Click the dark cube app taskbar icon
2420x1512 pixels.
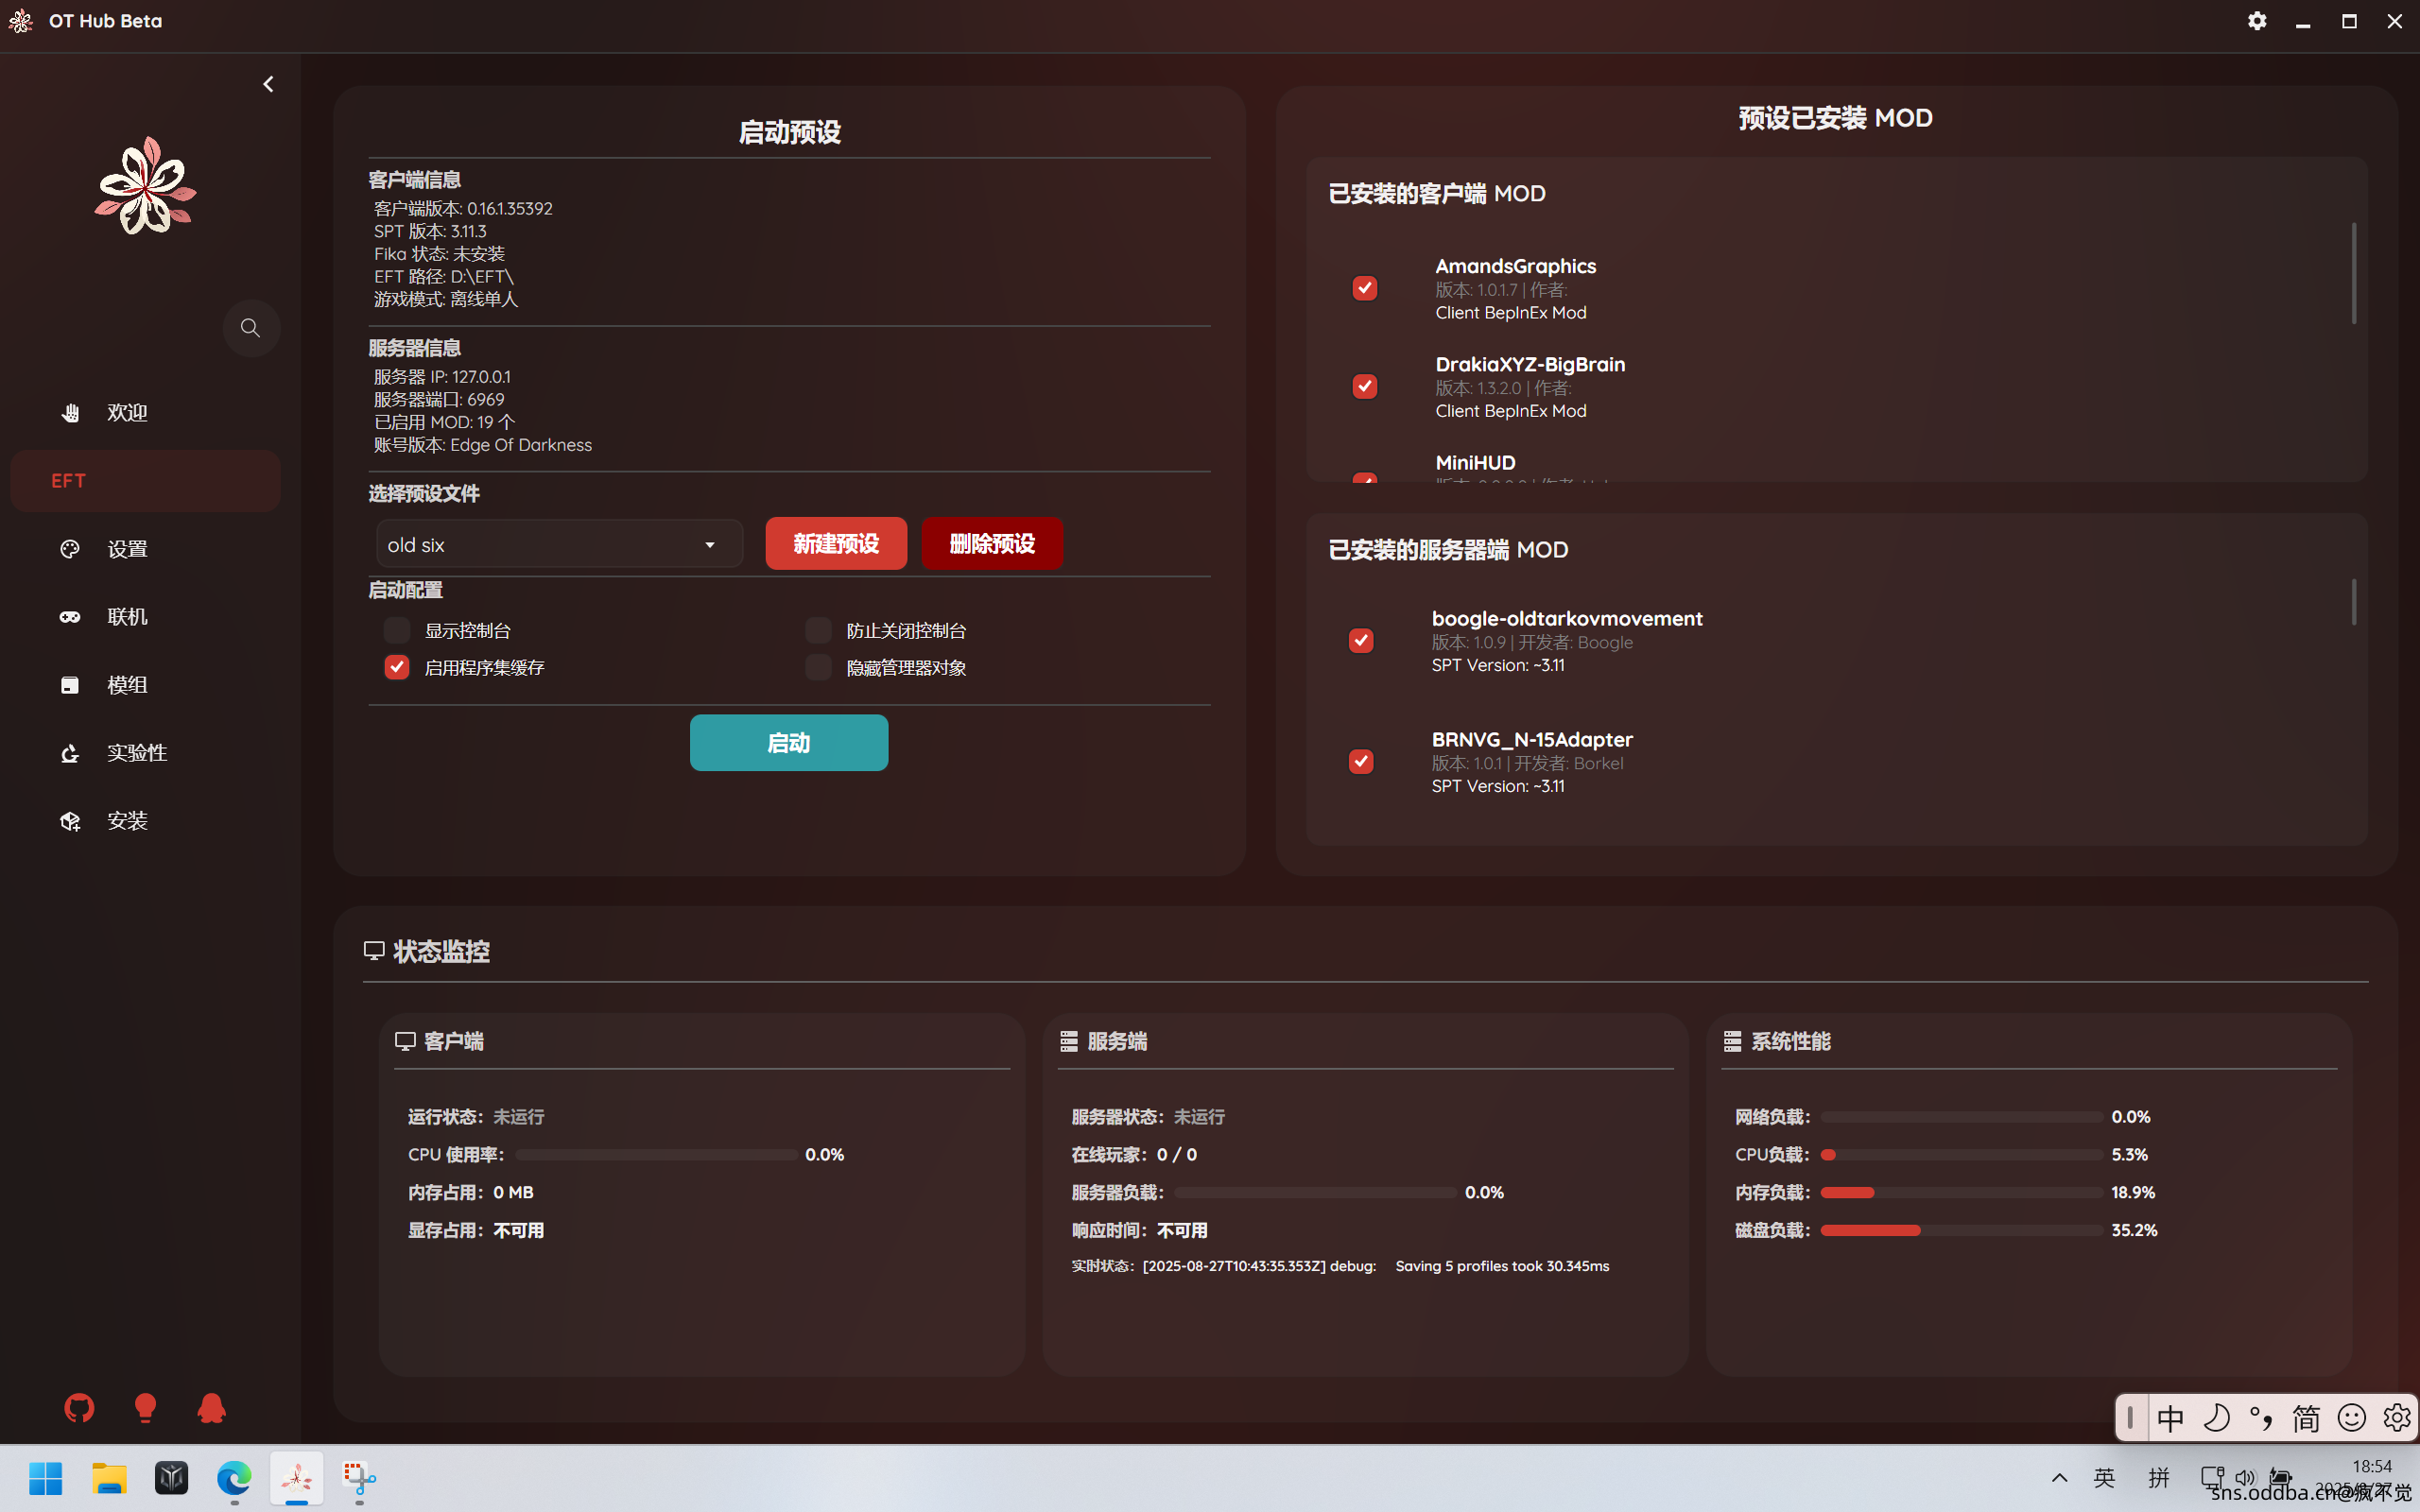point(171,1478)
